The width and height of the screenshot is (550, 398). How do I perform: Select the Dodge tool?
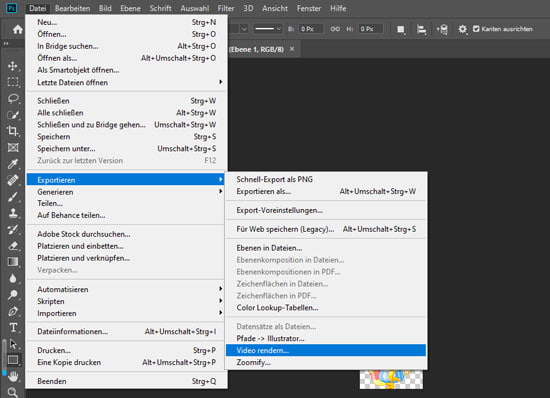(x=13, y=295)
